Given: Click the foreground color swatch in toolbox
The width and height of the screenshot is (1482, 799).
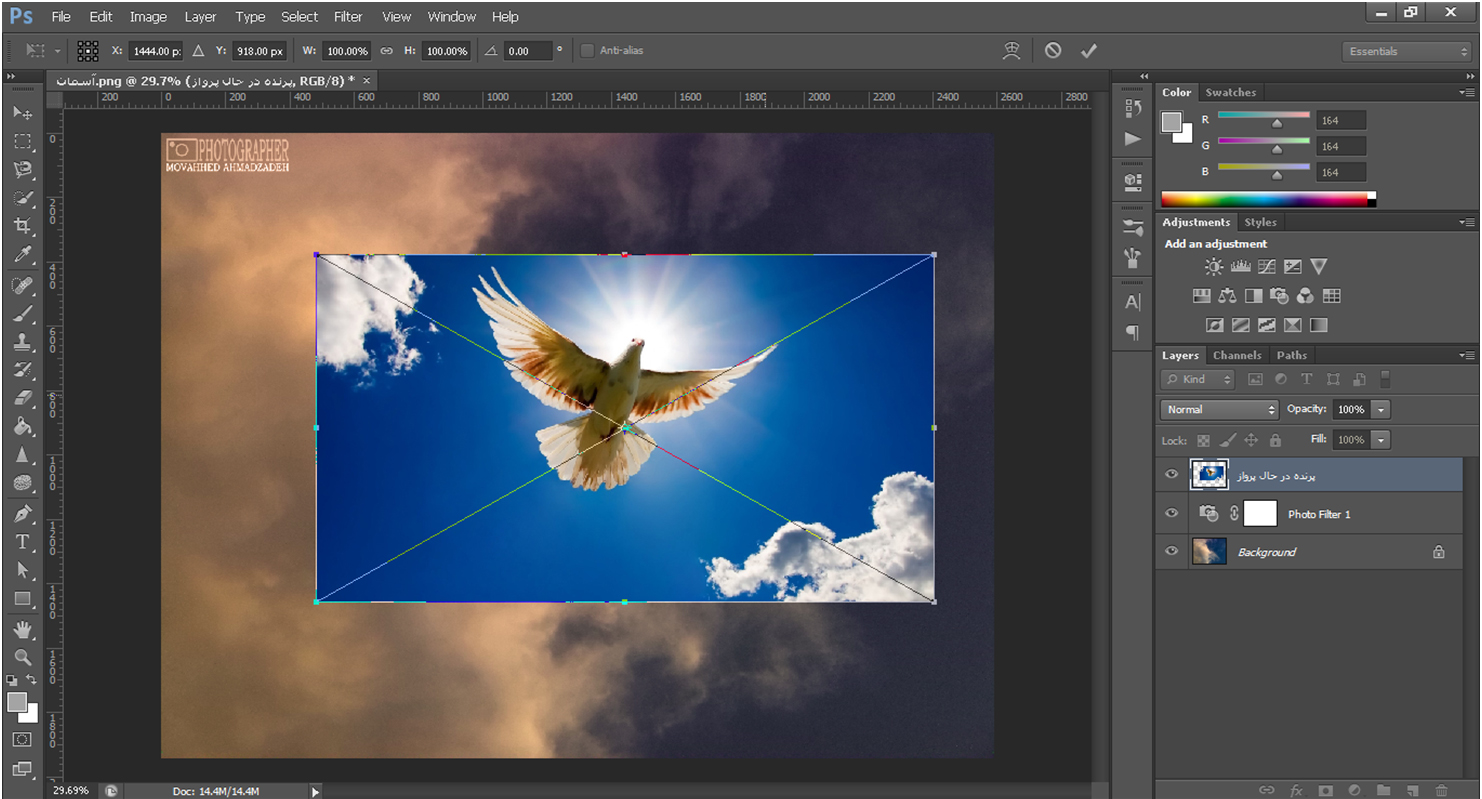Looking at the screenshot, I should (x=17, y=702).
